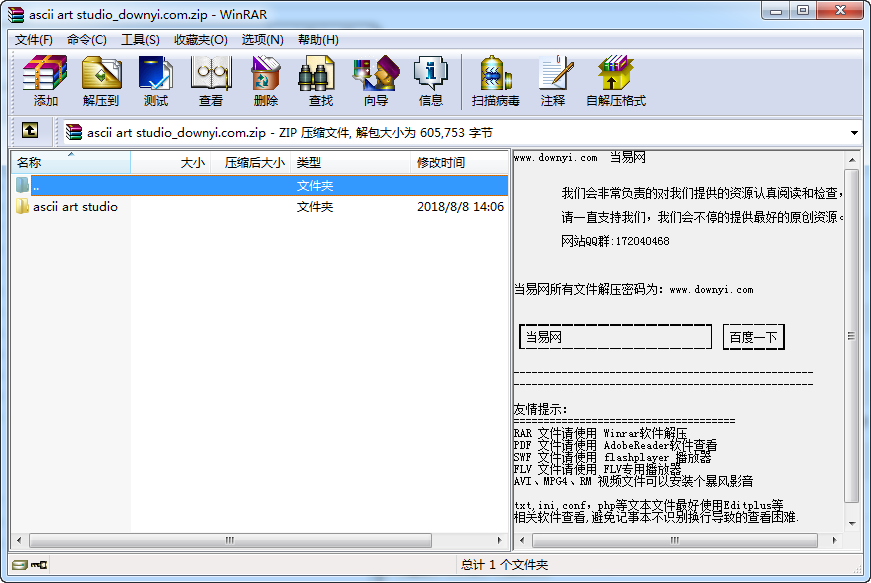Open the 工具(S) menu
Image resolution: width=871 pixels, height=583 pixels.
coord(140,40)
